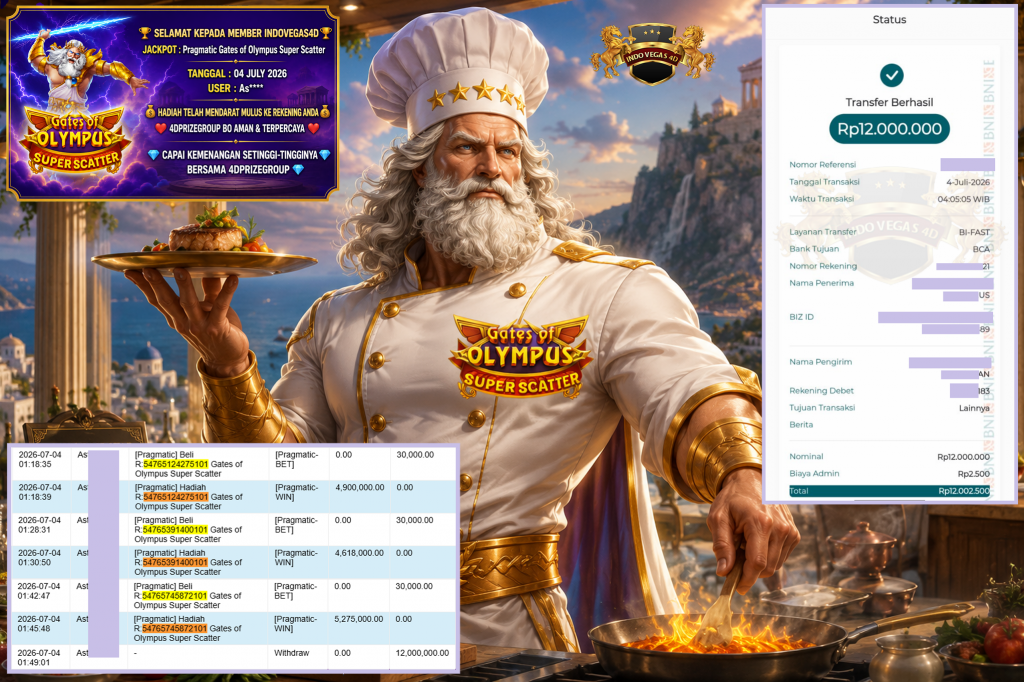Click the Nominal label
1024x682 pixels.
(x=806, y=457)
